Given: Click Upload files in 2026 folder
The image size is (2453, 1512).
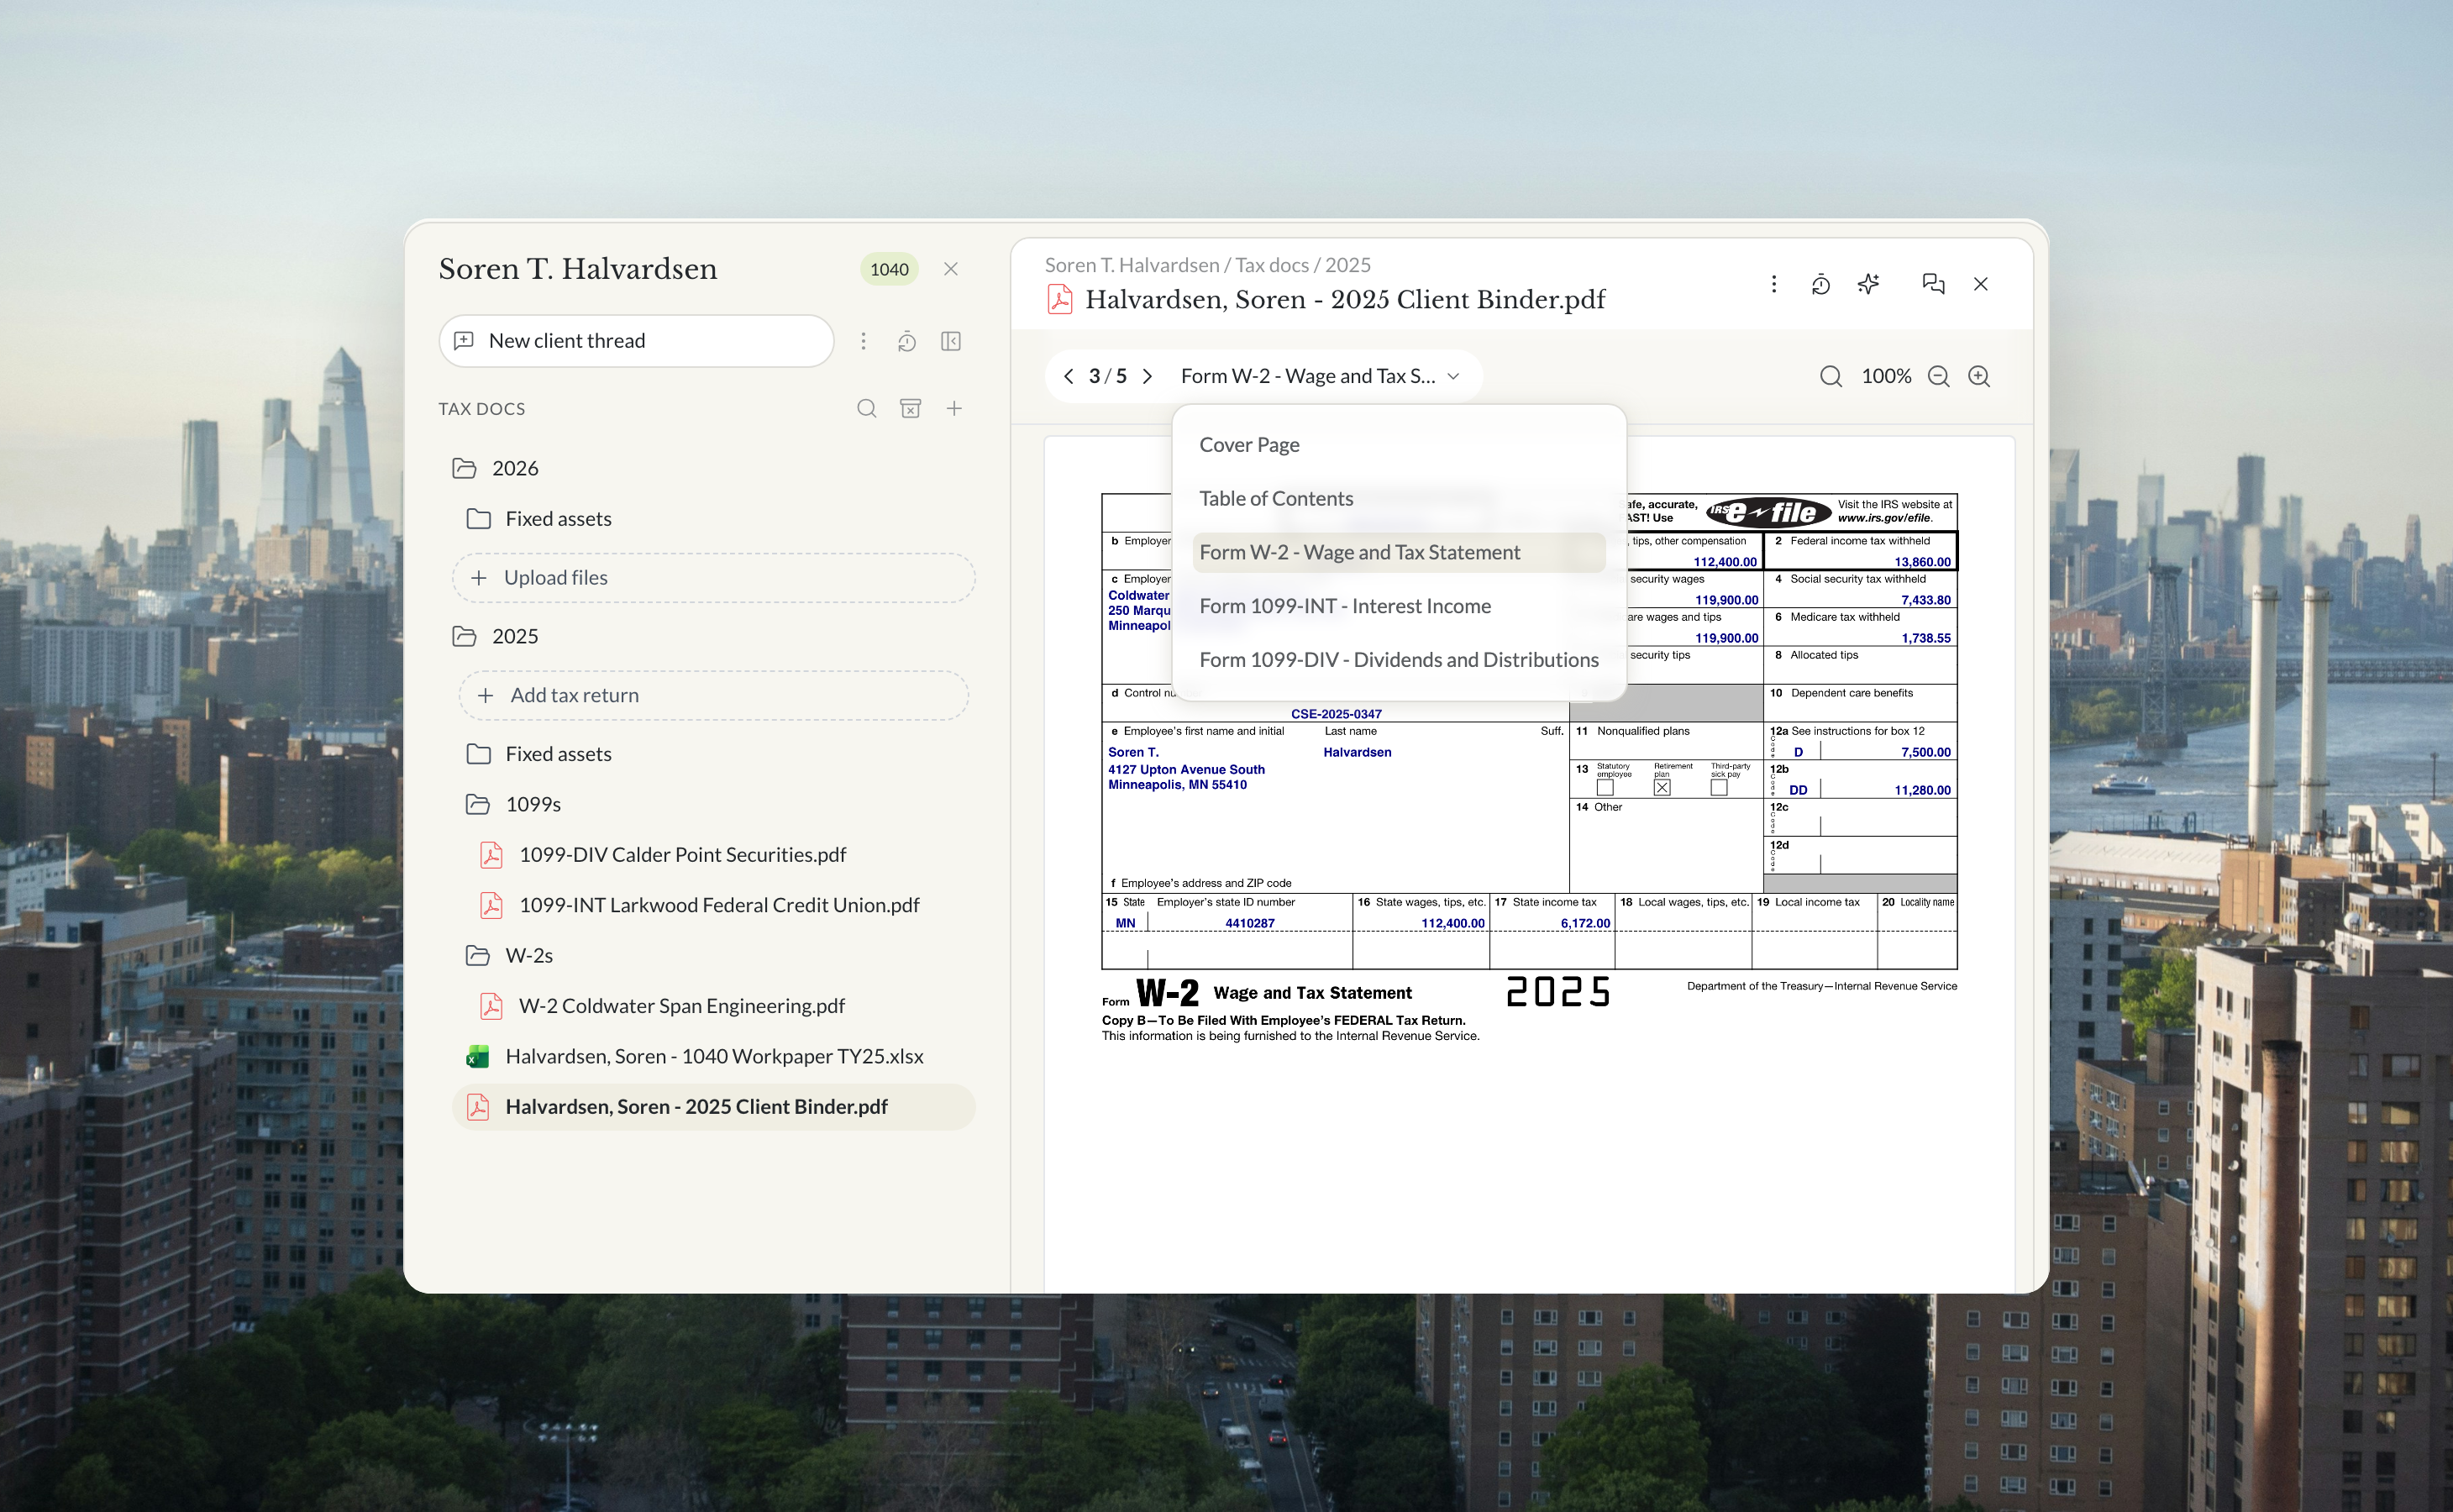Looking at the screenshot, I should pos(713,578).
